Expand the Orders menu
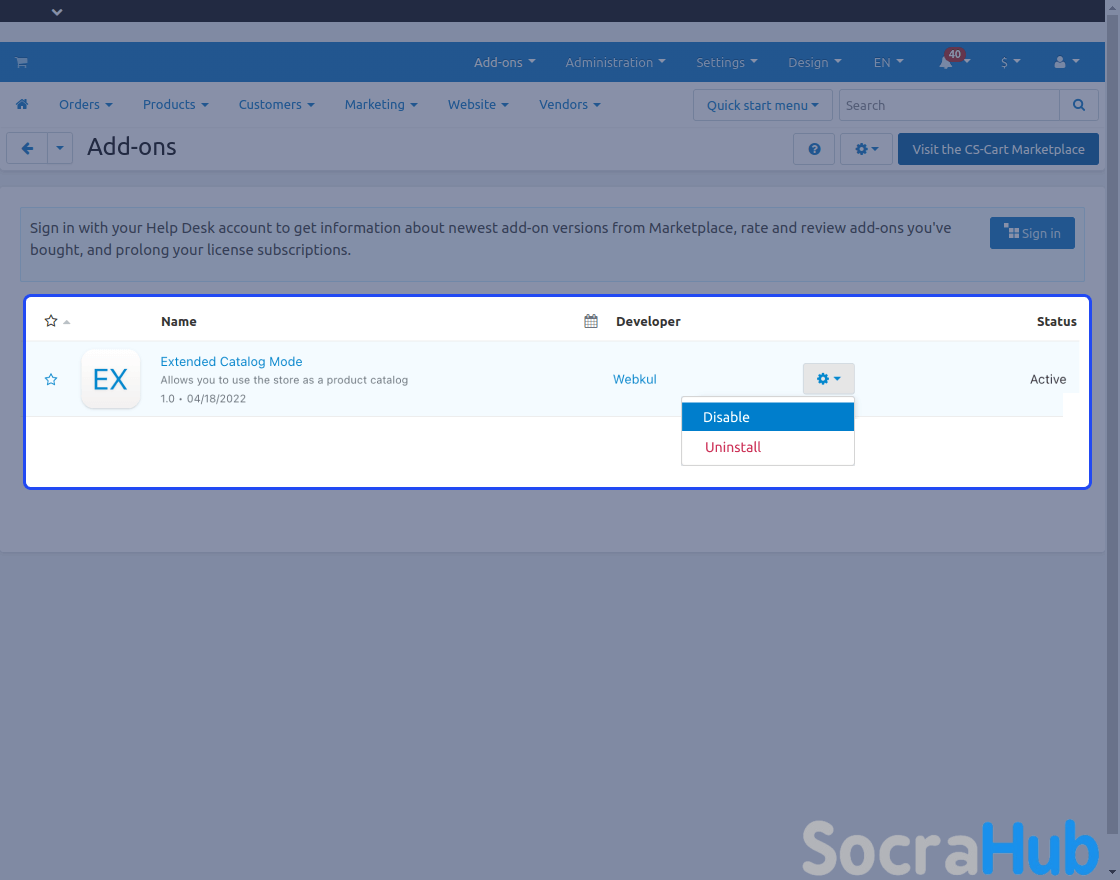1120x880 pixels. coord(86,104)
